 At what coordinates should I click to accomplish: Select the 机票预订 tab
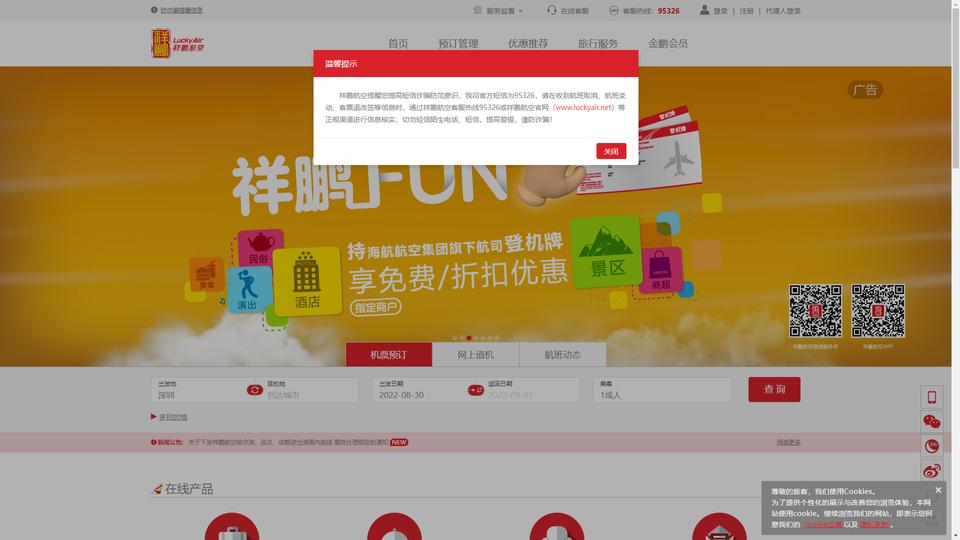389,354
